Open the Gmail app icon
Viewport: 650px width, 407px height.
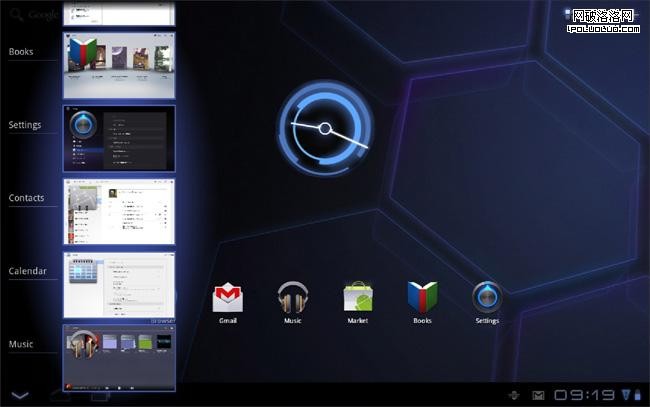point(228,298)
